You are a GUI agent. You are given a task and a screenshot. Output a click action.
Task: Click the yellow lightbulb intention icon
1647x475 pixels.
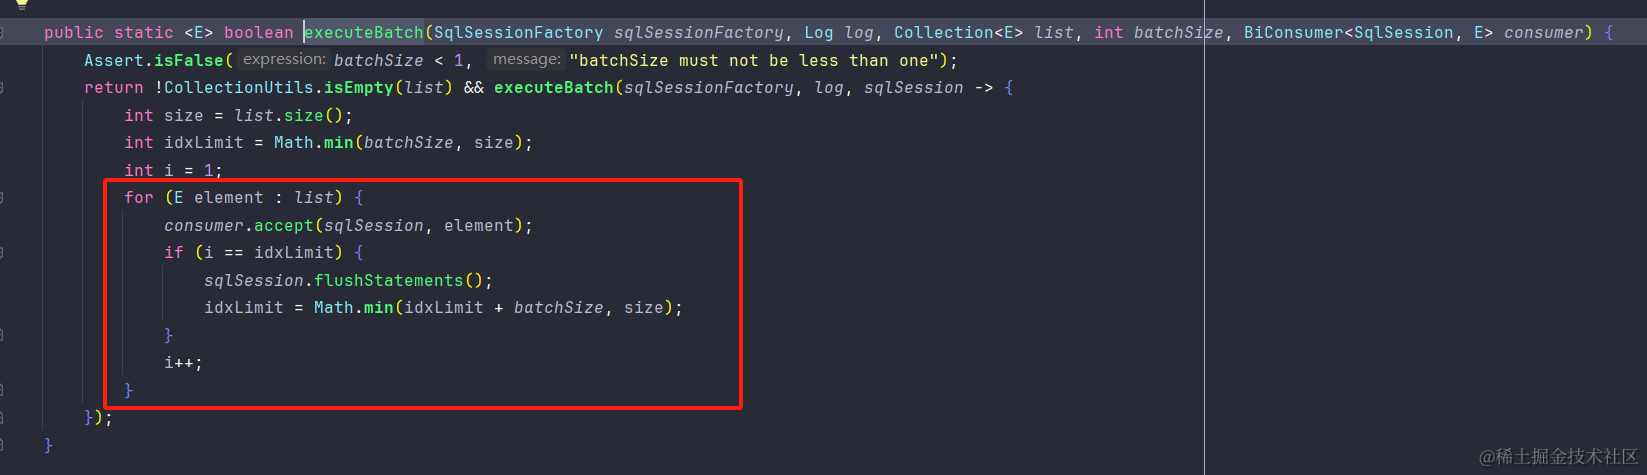(22, 3)
